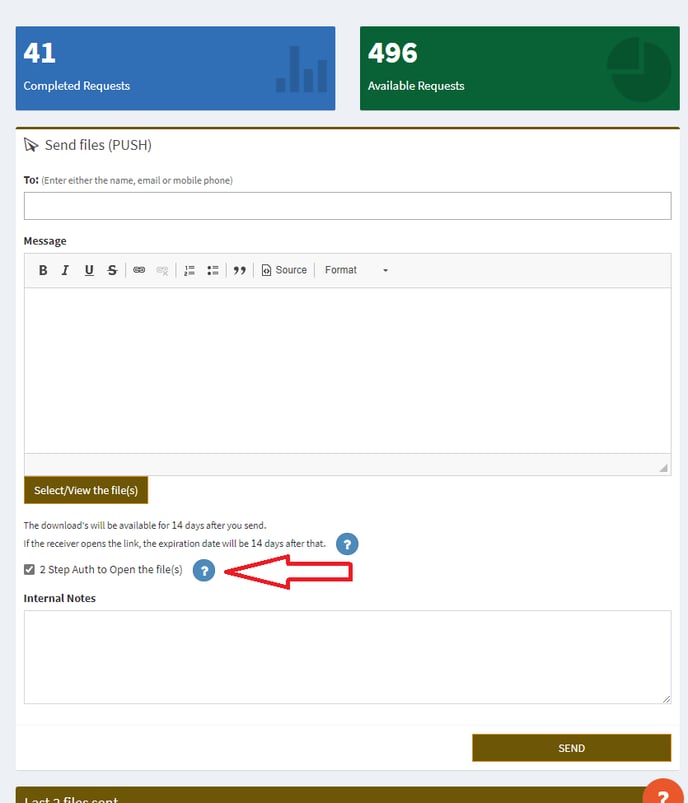Toggle bold formatting in message editor

[43, 270]
